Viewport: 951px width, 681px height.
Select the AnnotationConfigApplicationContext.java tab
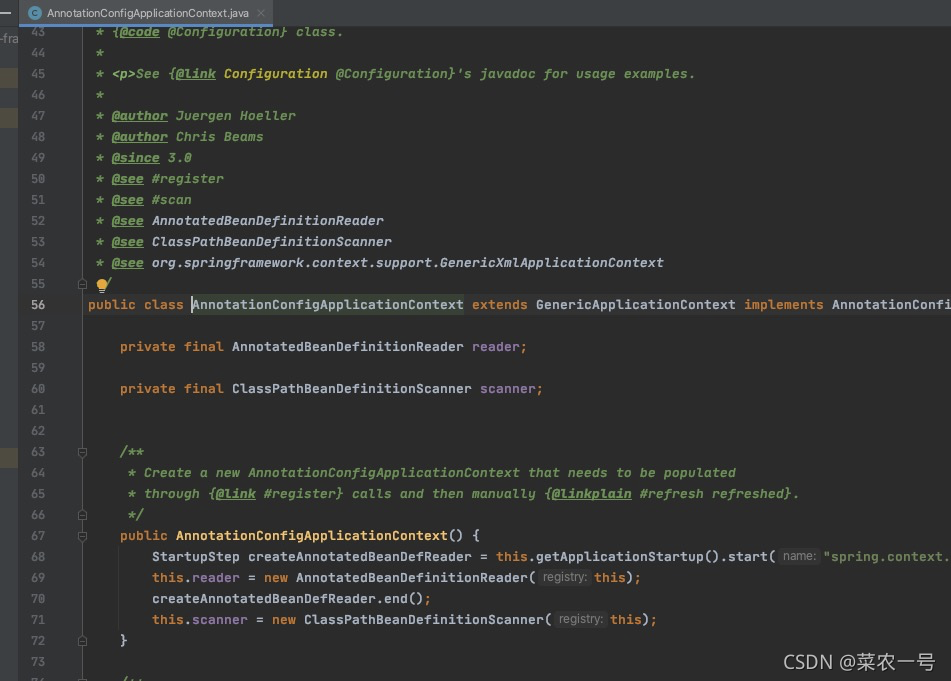(x=146, y=13)
